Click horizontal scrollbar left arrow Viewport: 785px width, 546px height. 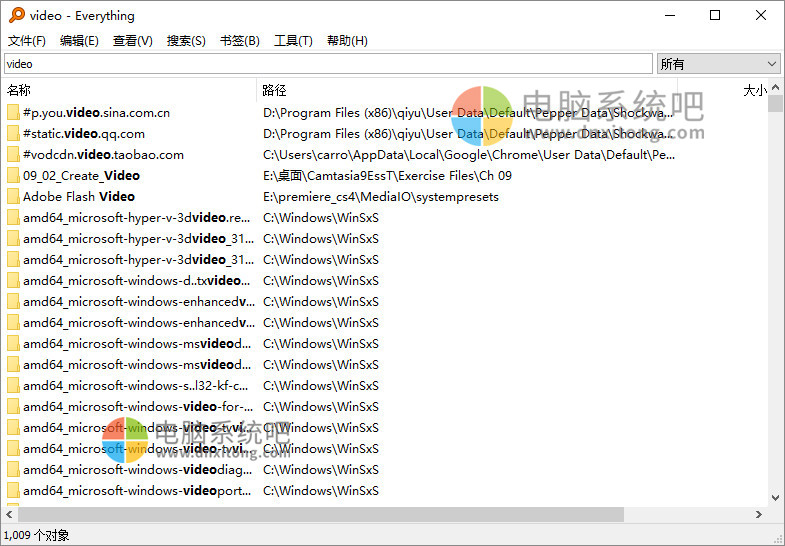pos(9,514)
